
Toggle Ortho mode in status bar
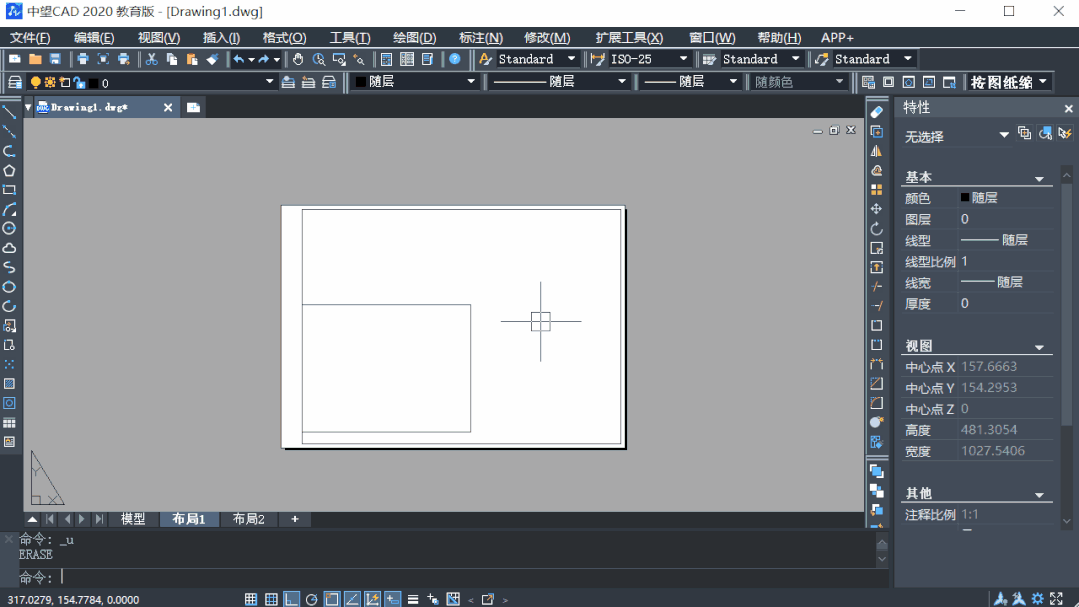(291, 599)
